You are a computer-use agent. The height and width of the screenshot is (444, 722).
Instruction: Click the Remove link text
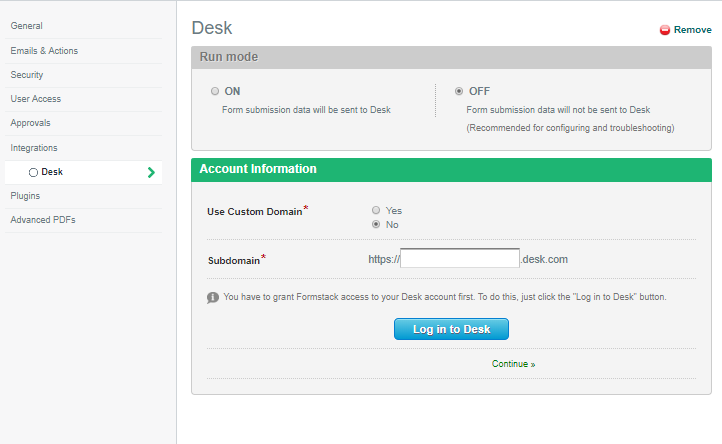click(x=692, y=30)
